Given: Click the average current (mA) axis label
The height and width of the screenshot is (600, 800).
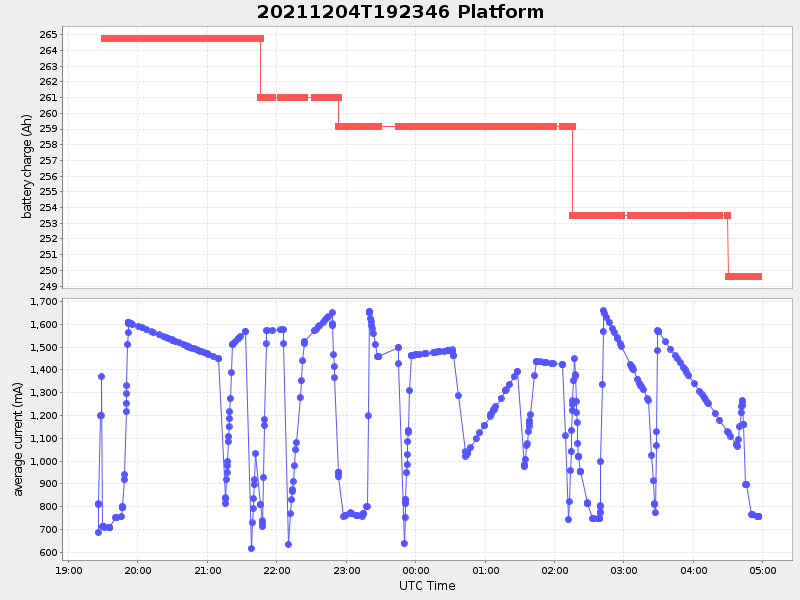Looking at the screenshot, I should 18,439.
